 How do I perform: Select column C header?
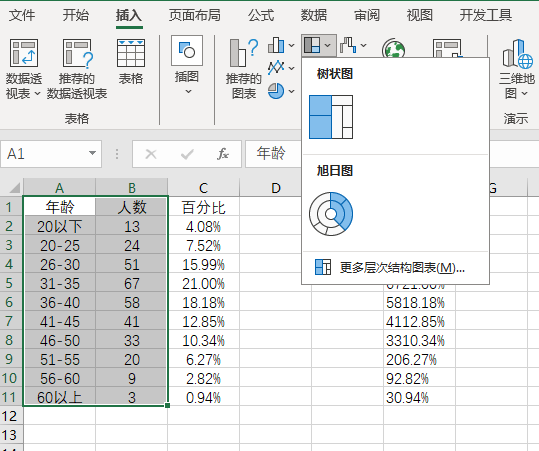point(204,188)
